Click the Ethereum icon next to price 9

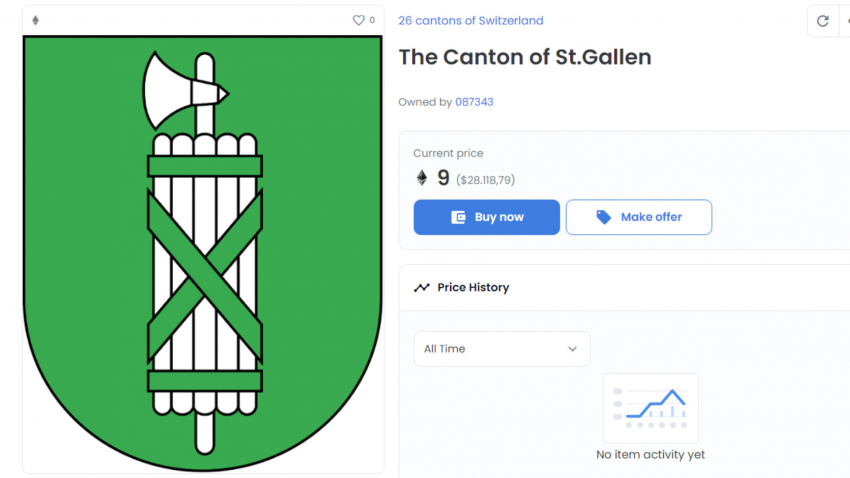pyautogui.click(x=422, y=178)
